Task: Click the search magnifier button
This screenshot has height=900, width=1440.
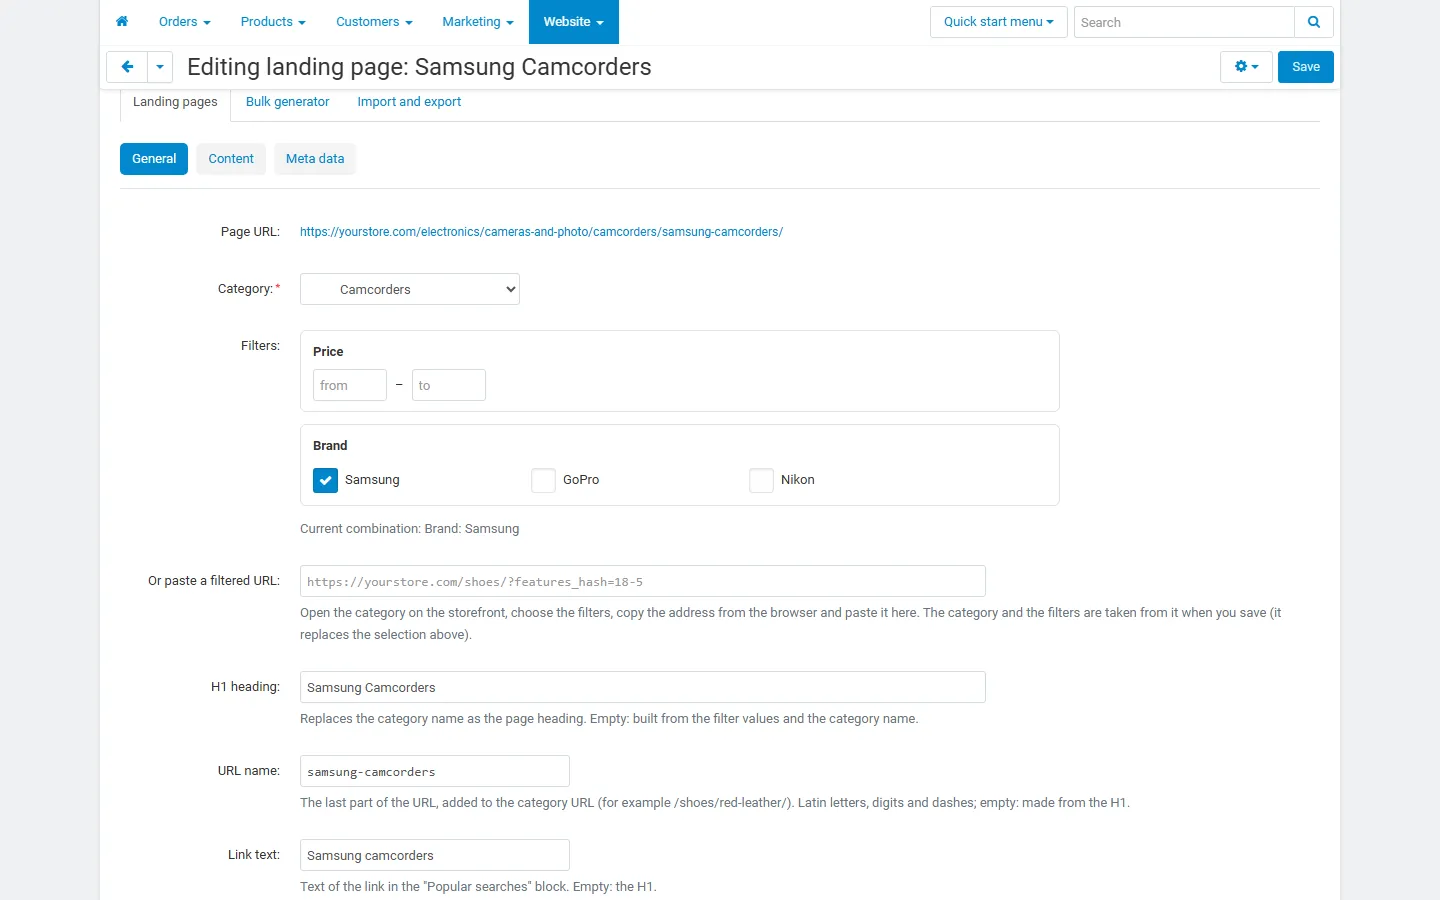Action: [x=1314, y=22]
